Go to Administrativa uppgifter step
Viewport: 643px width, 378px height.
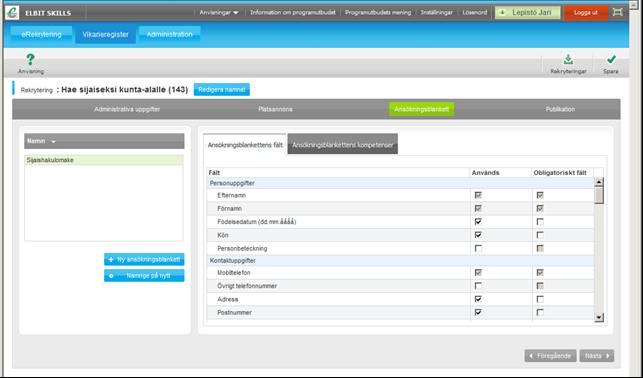tap(127, 109)
